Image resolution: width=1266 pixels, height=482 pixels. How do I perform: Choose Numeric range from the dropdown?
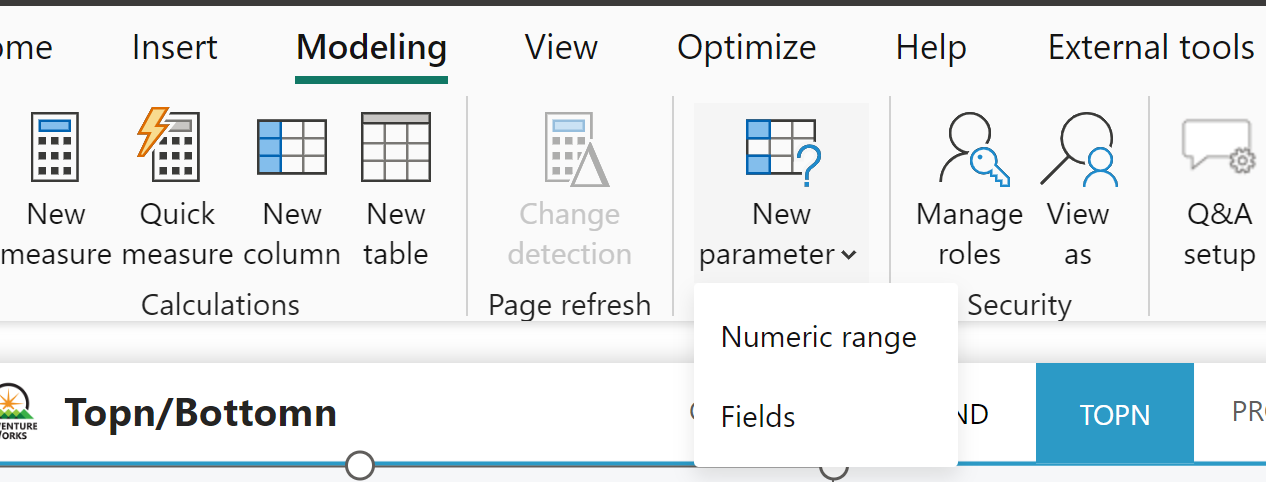pyautogui.click(x=819, y=338)
